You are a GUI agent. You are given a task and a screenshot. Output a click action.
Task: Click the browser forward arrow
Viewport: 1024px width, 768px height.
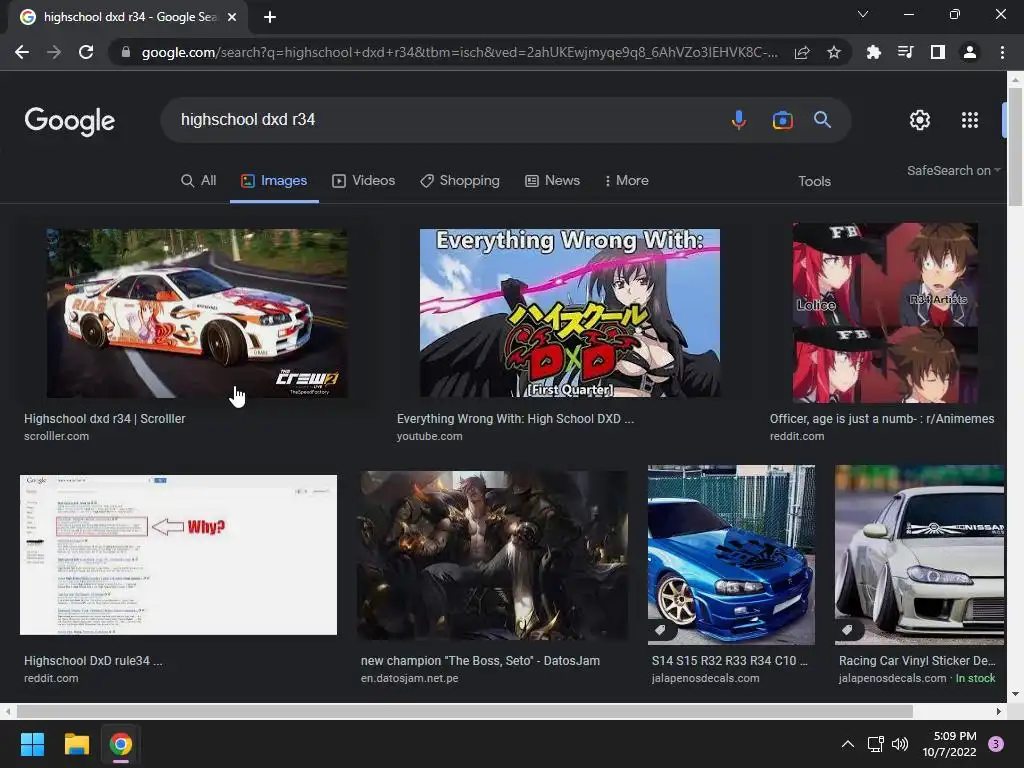pyautogui.click(x=54, y=52)
